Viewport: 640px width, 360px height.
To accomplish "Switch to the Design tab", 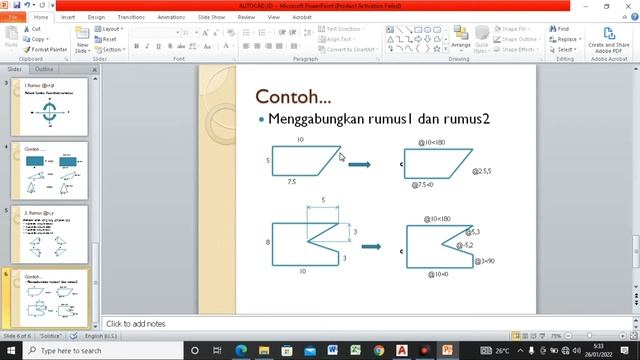I will click(x=96, y=17).
